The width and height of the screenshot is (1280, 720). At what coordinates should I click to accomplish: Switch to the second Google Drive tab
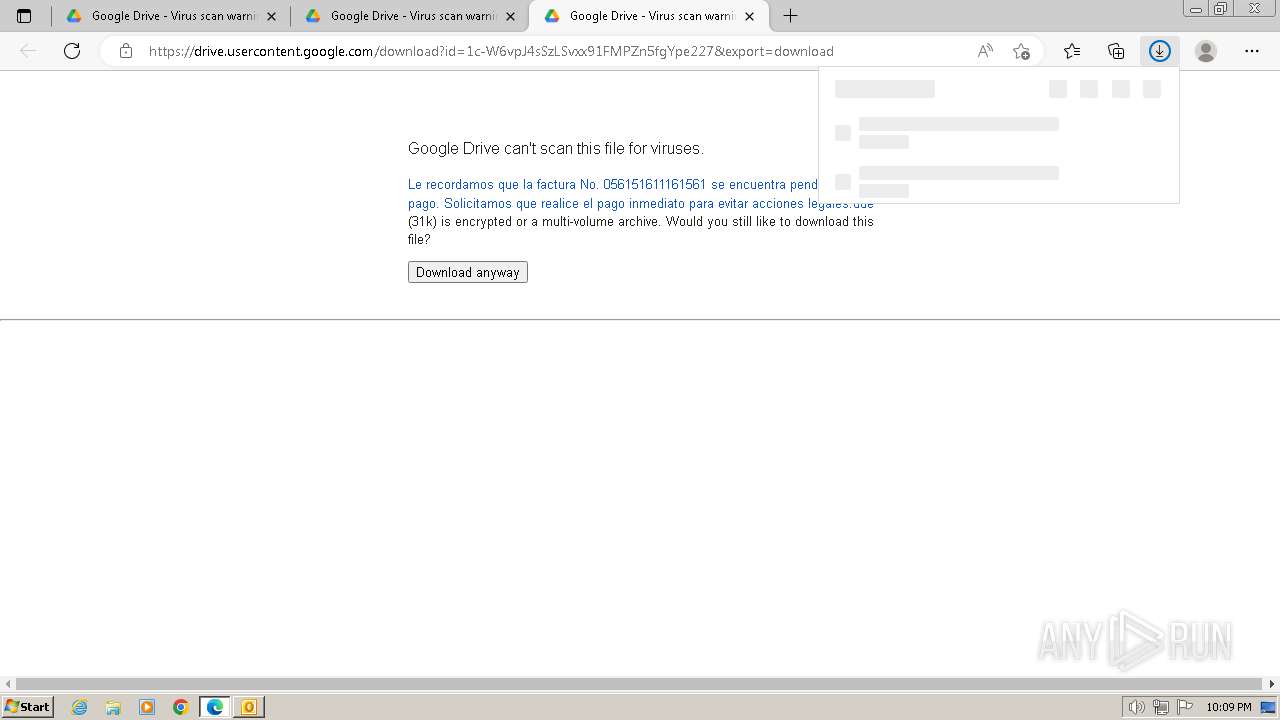(x=410, y=16)
